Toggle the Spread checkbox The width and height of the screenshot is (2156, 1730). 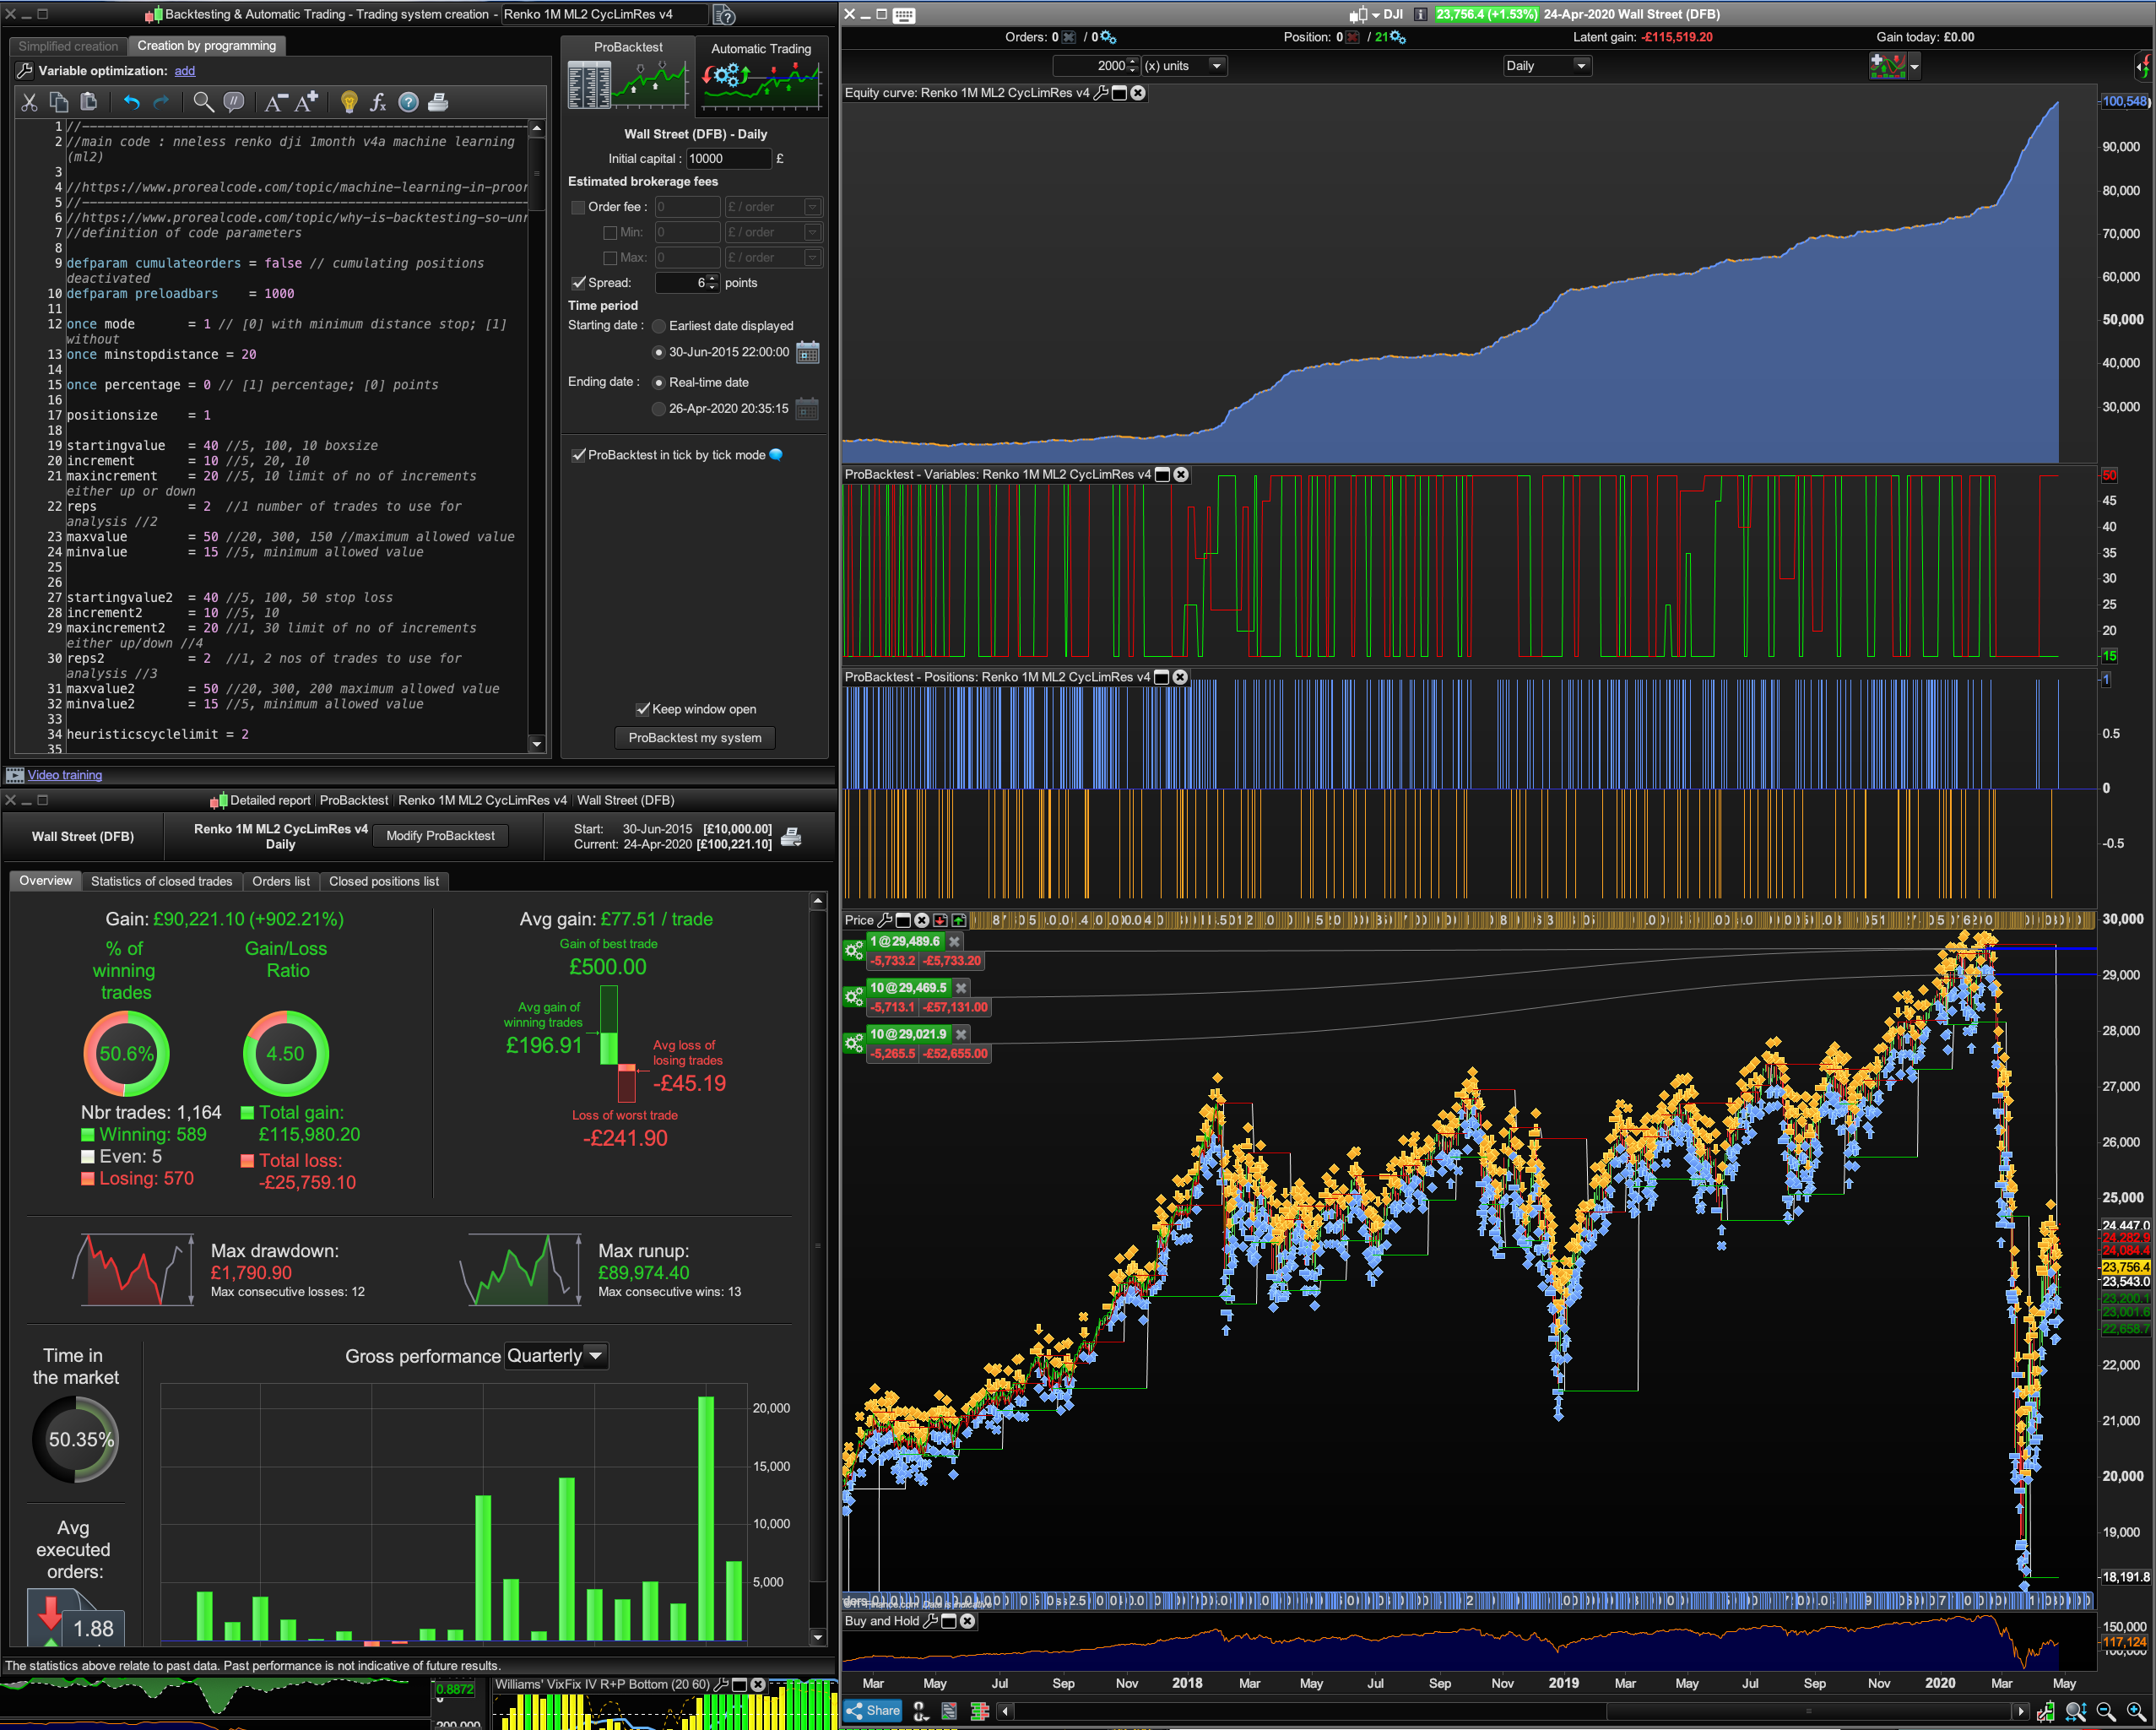tap(578, 283)
